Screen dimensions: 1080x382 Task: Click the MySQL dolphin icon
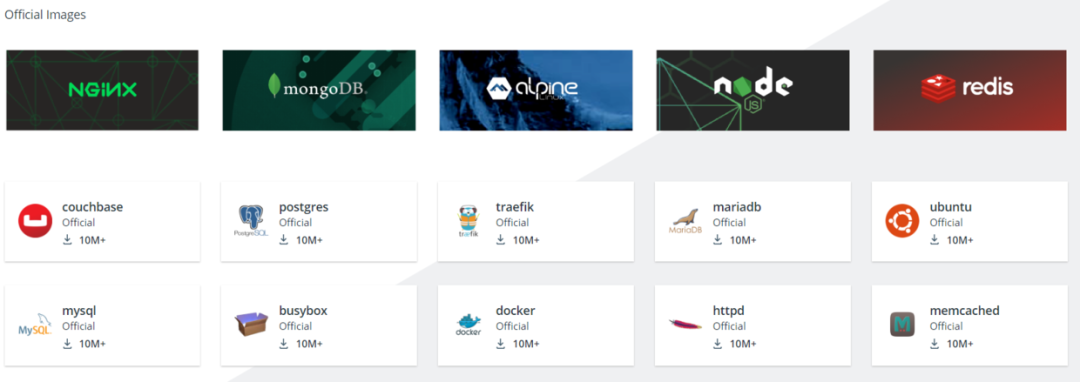click(35, 324)
